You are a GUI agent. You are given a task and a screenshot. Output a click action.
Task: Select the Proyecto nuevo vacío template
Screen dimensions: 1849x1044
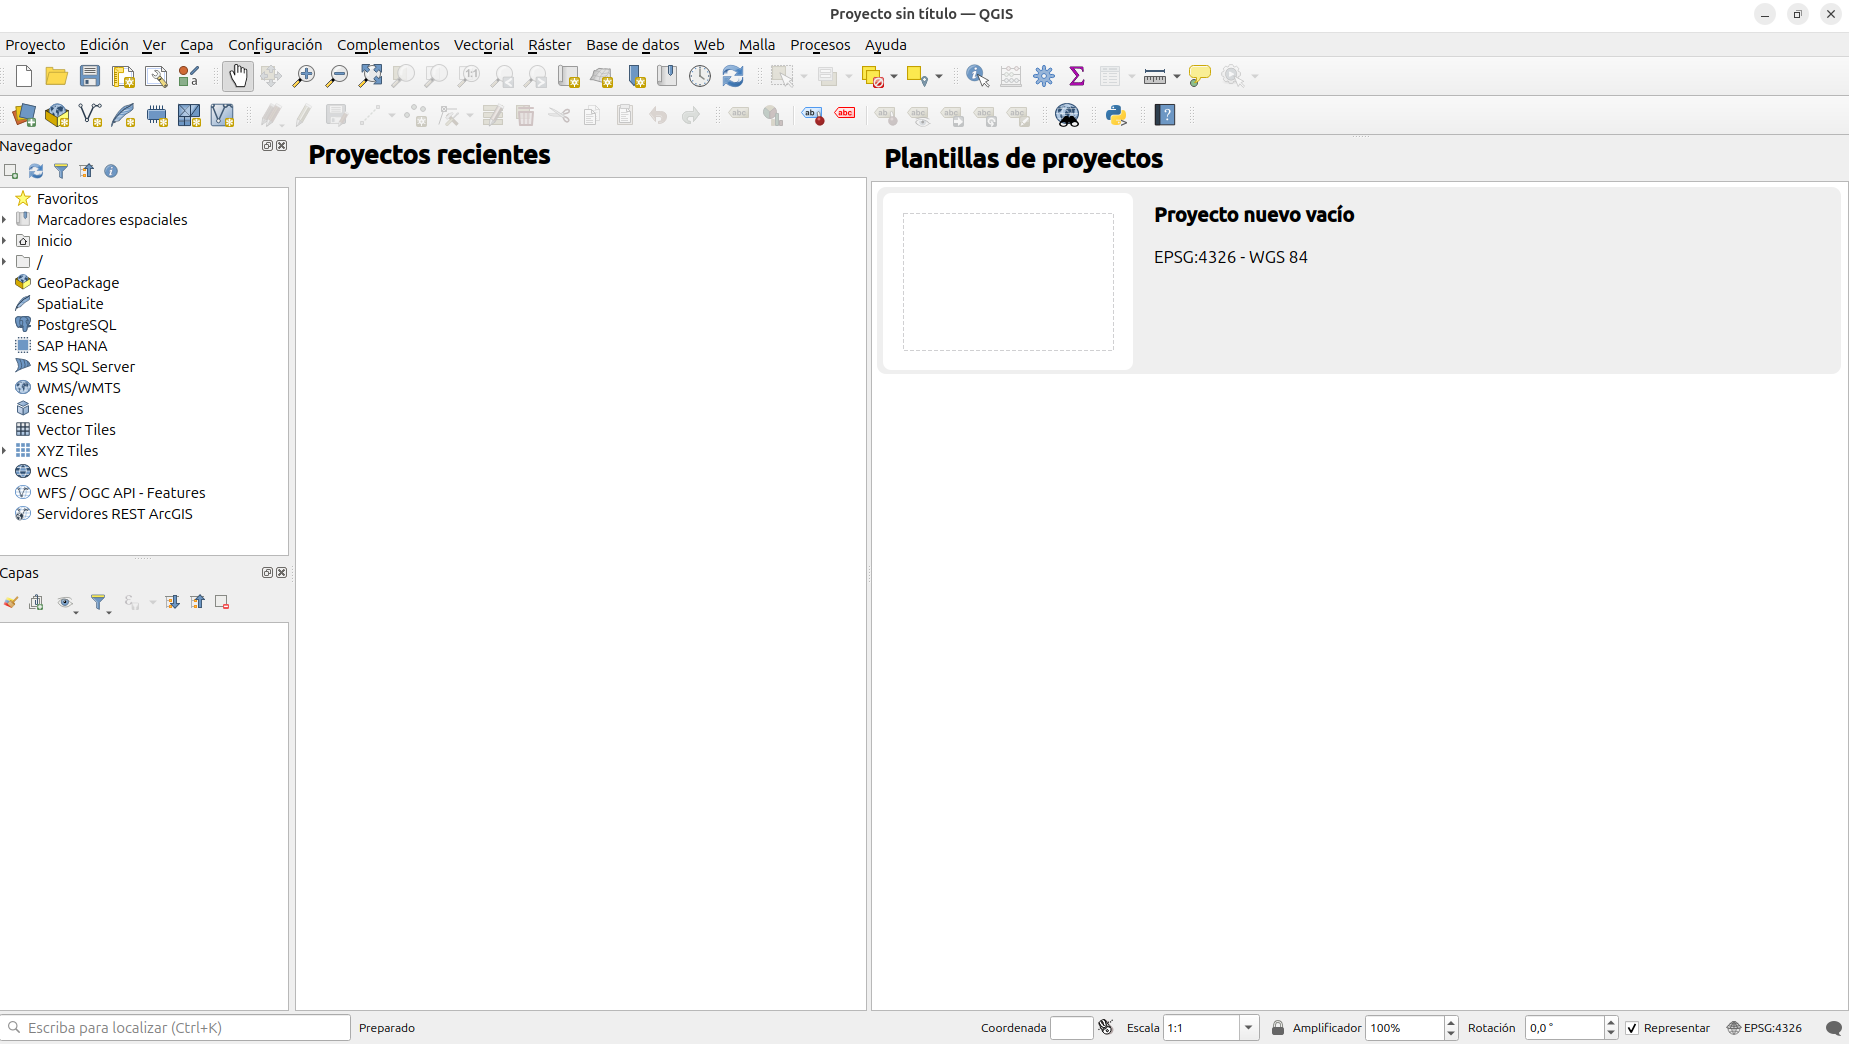[x=1359, y=281]
